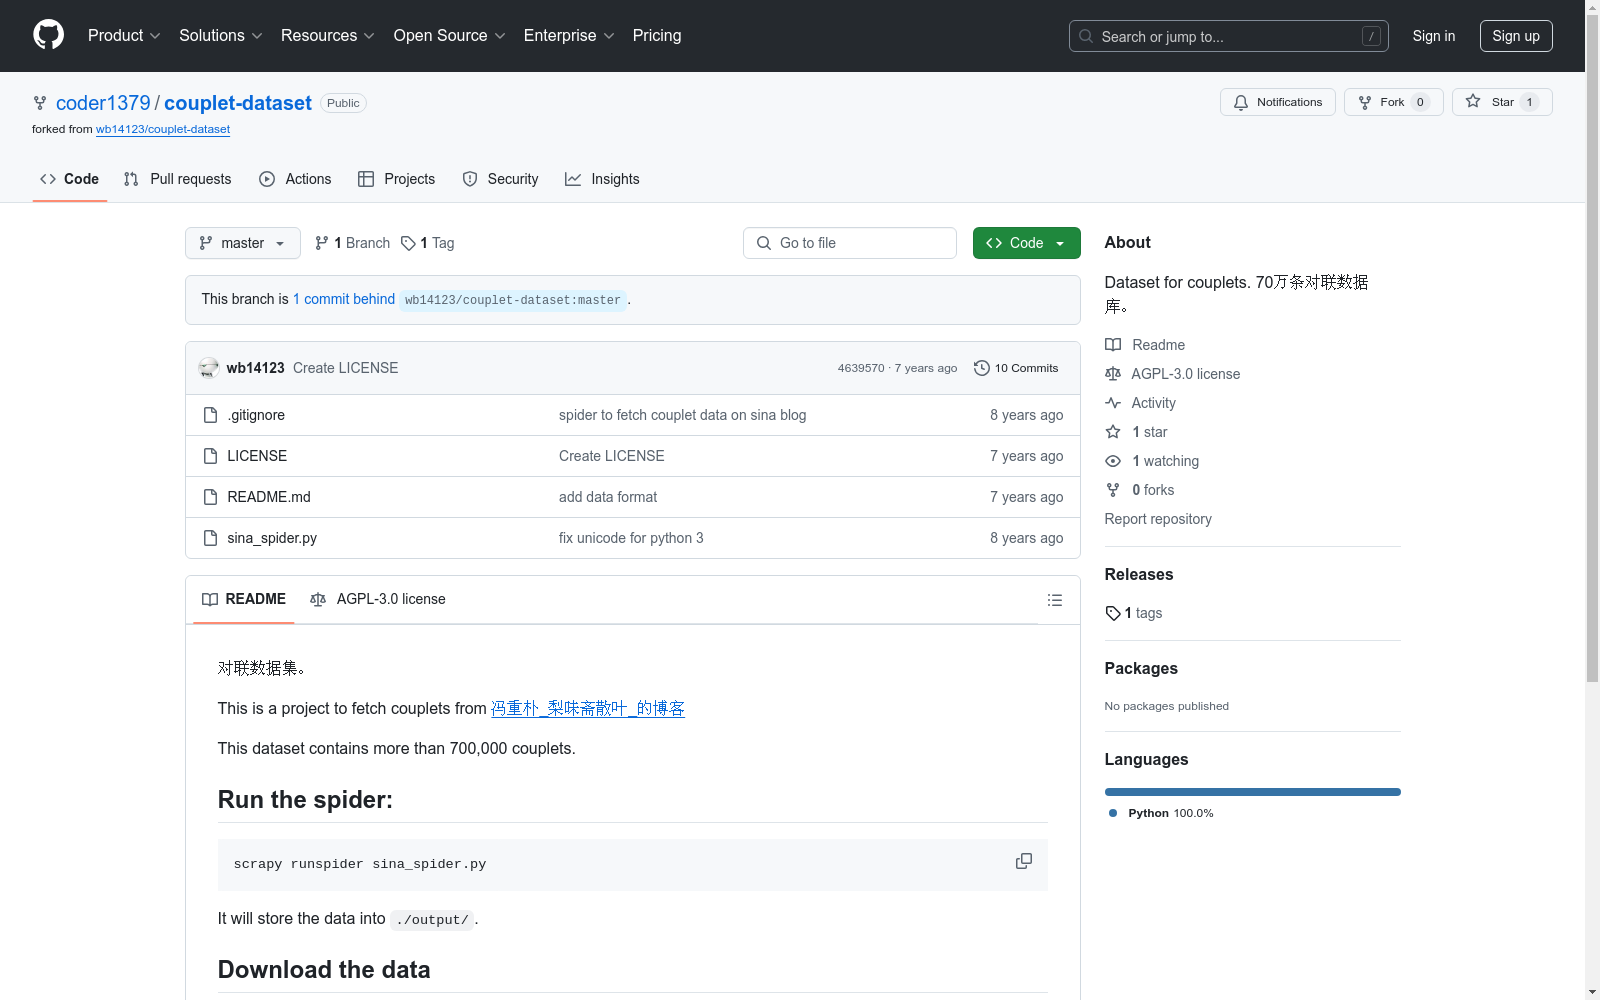Click the copy code button for scrapy command
This screenshot has width=1600, height=1000.
pyautogui.click(x=1024, y=862)
